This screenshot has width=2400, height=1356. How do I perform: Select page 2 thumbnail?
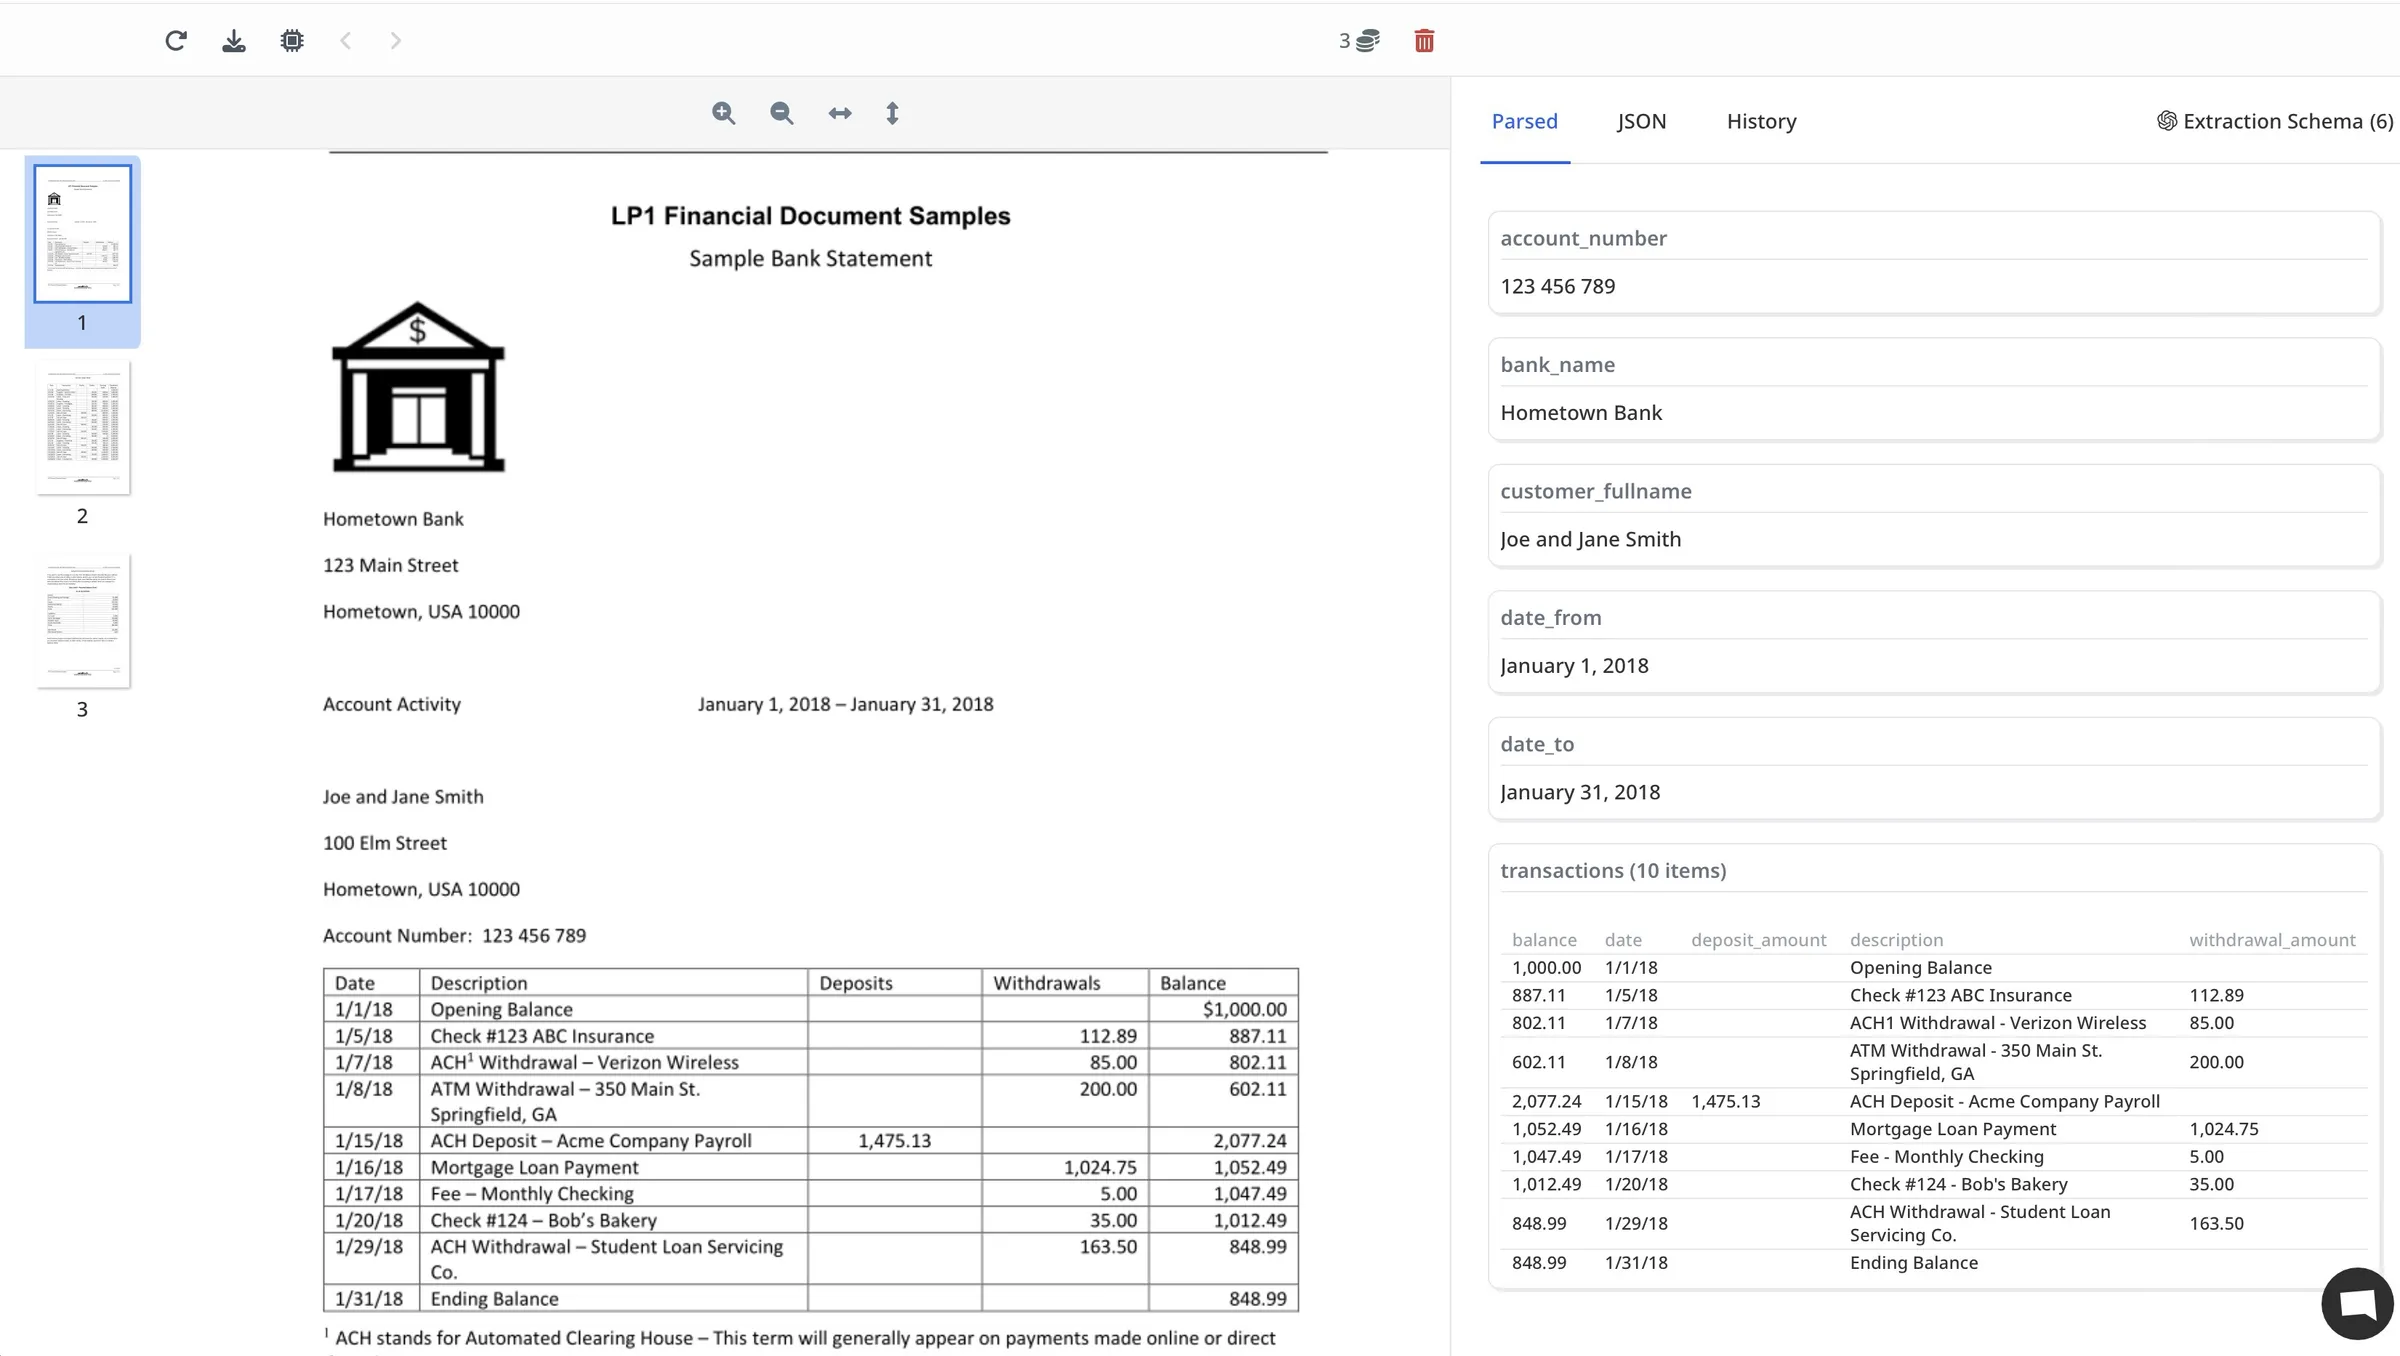83,428
